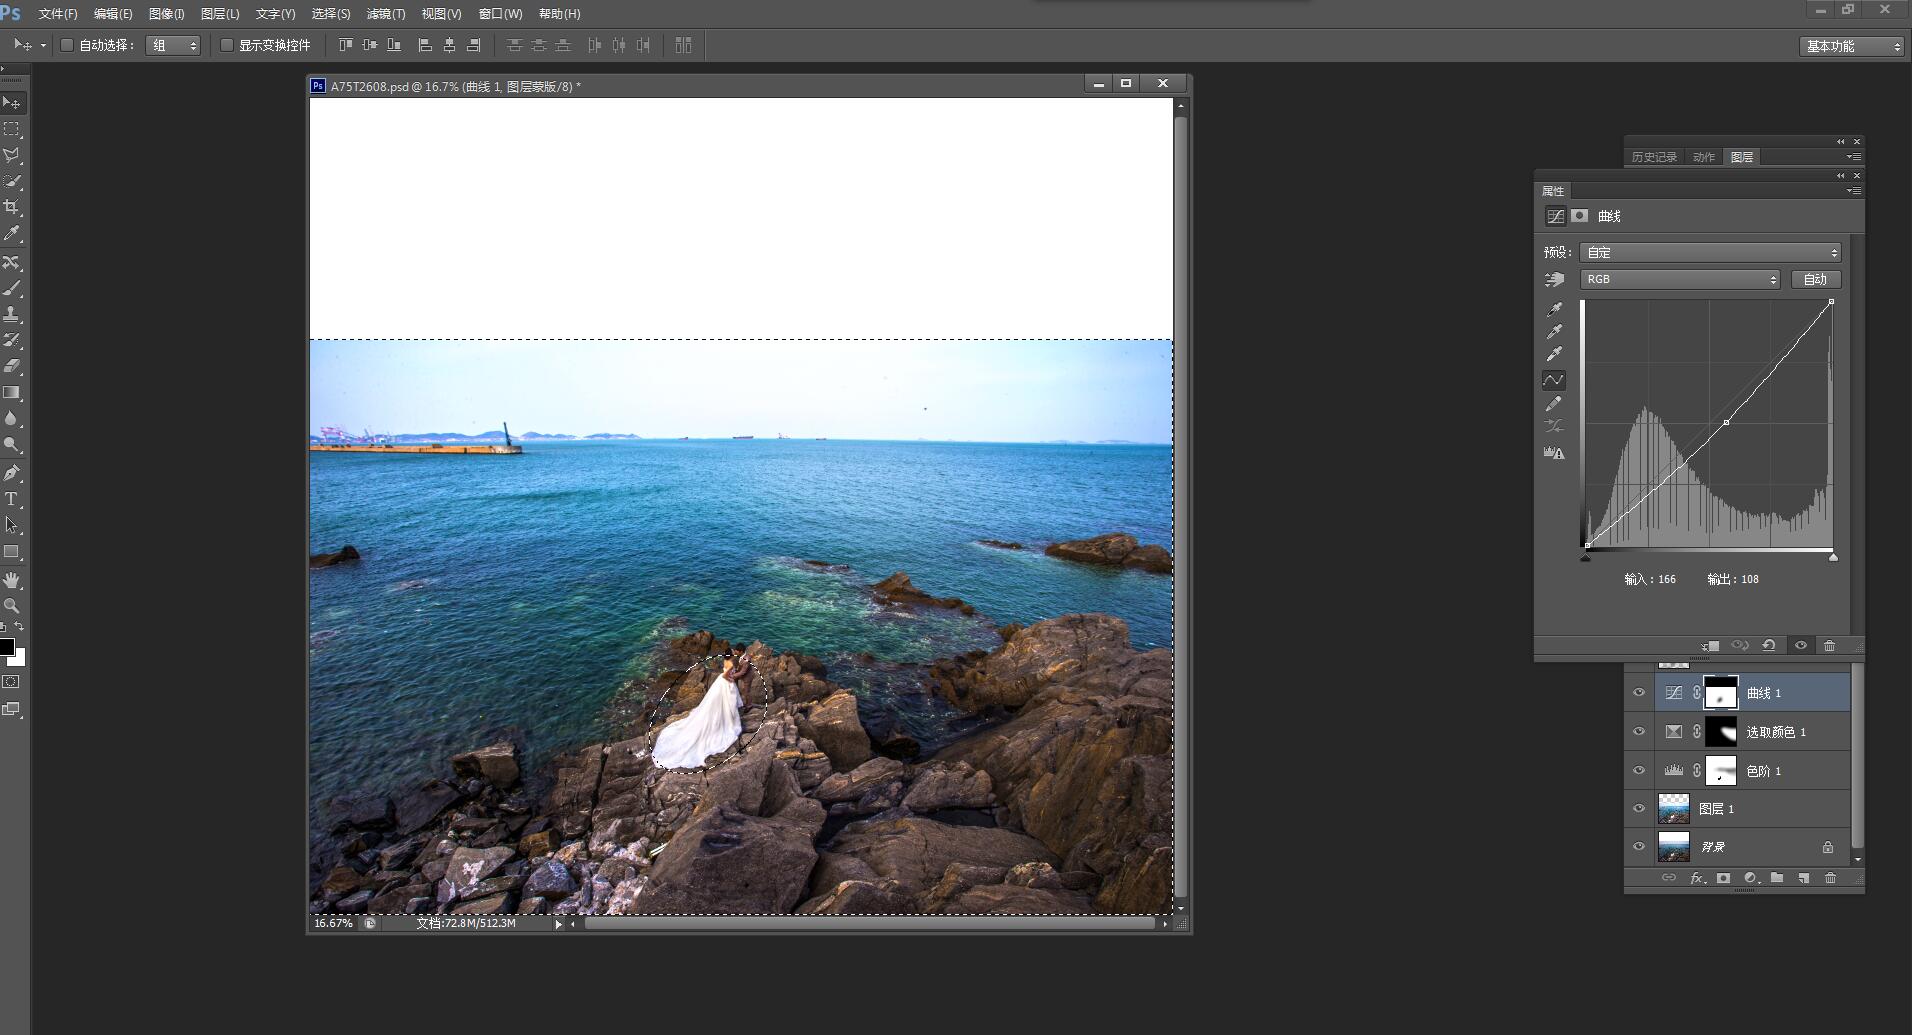Open the 滤镜(T) menu
This screenshot has width=1912, height=1035.
click(x=386, y=14)
